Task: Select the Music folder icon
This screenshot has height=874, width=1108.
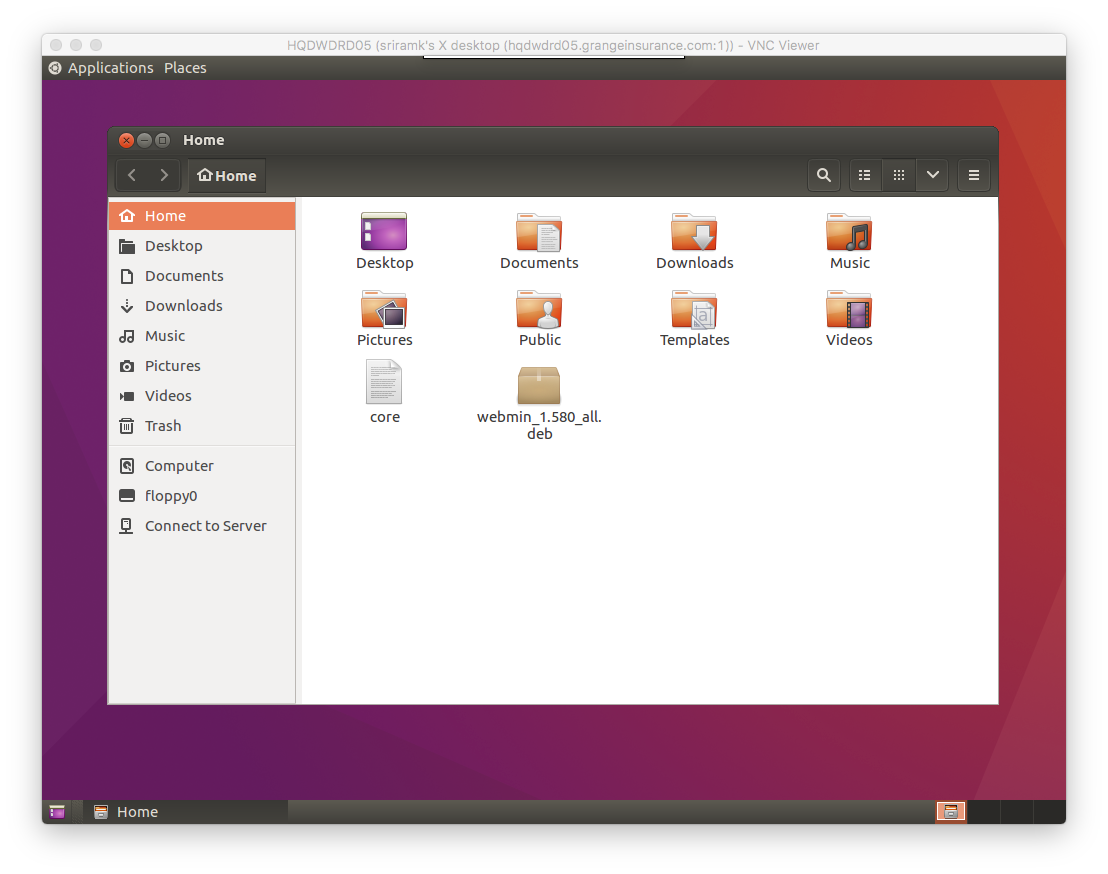Action: 849,230
